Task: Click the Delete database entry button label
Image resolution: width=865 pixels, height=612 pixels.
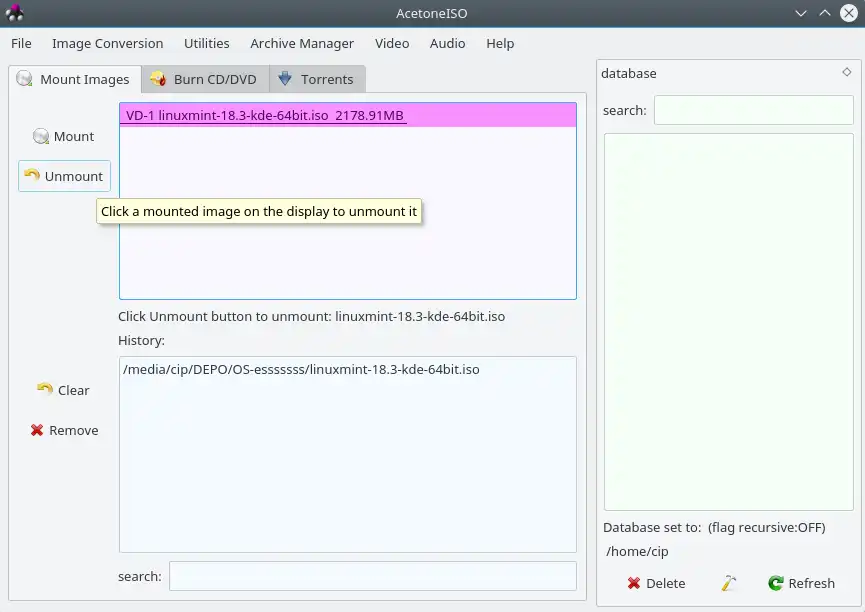Action: pyautogui.click(x=665, y=583)
